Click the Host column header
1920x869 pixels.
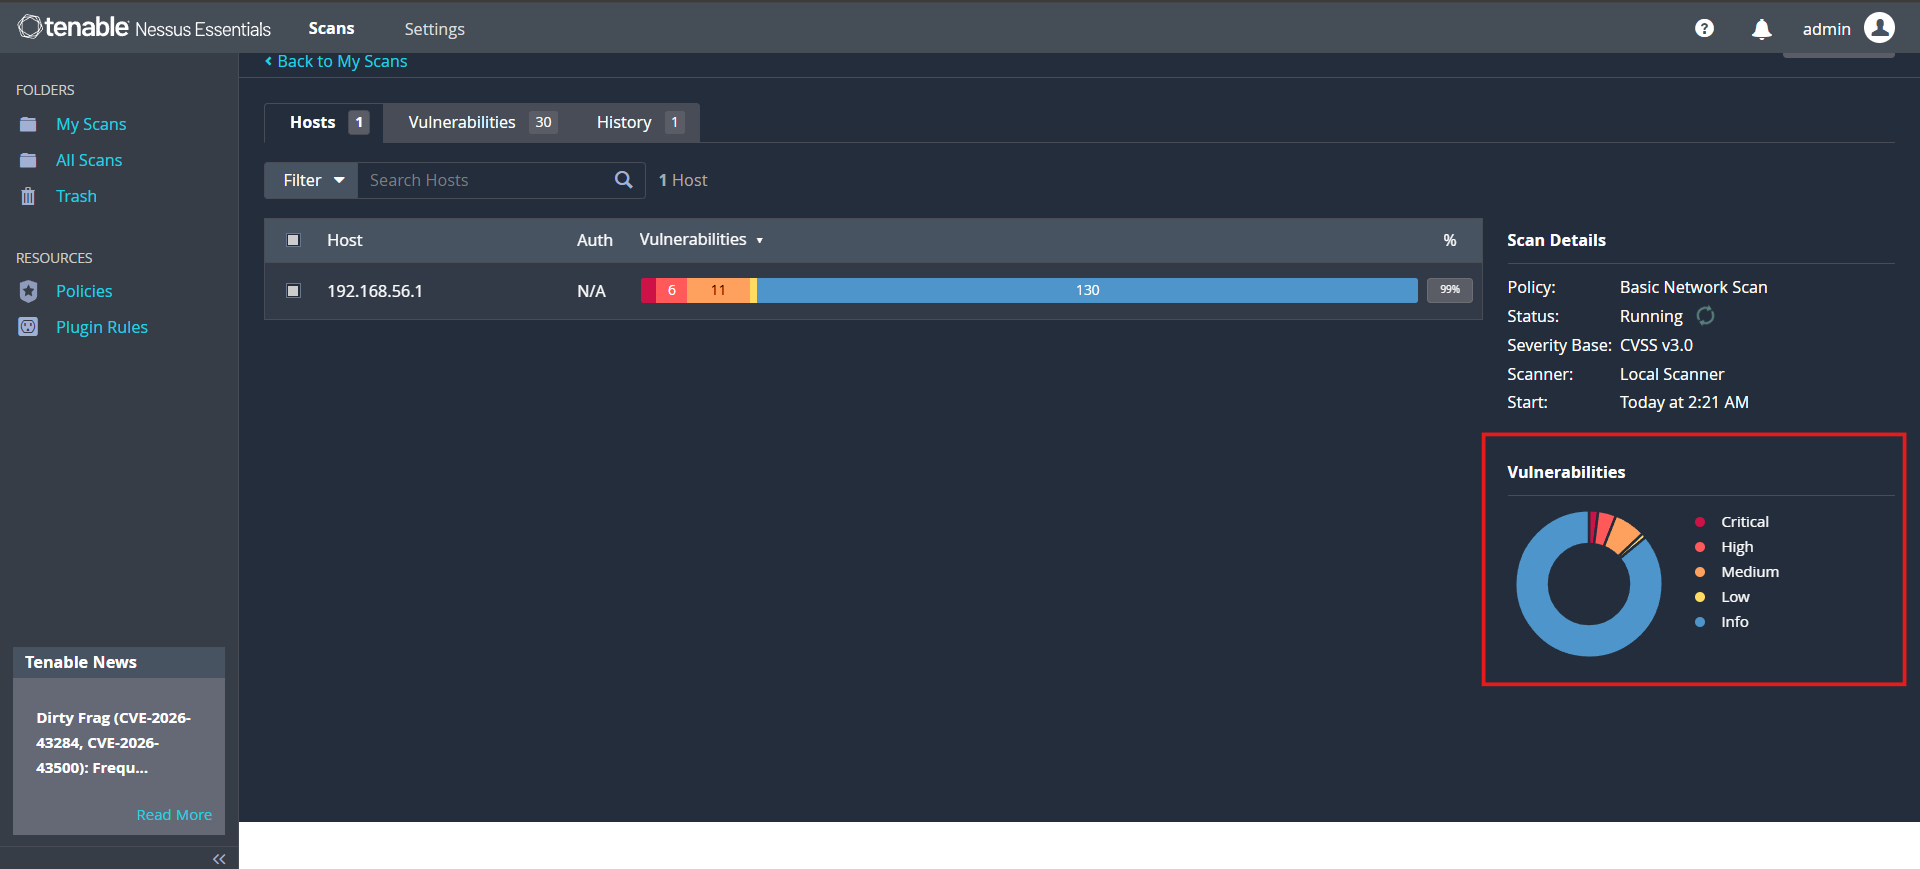[x=345, y=240]
